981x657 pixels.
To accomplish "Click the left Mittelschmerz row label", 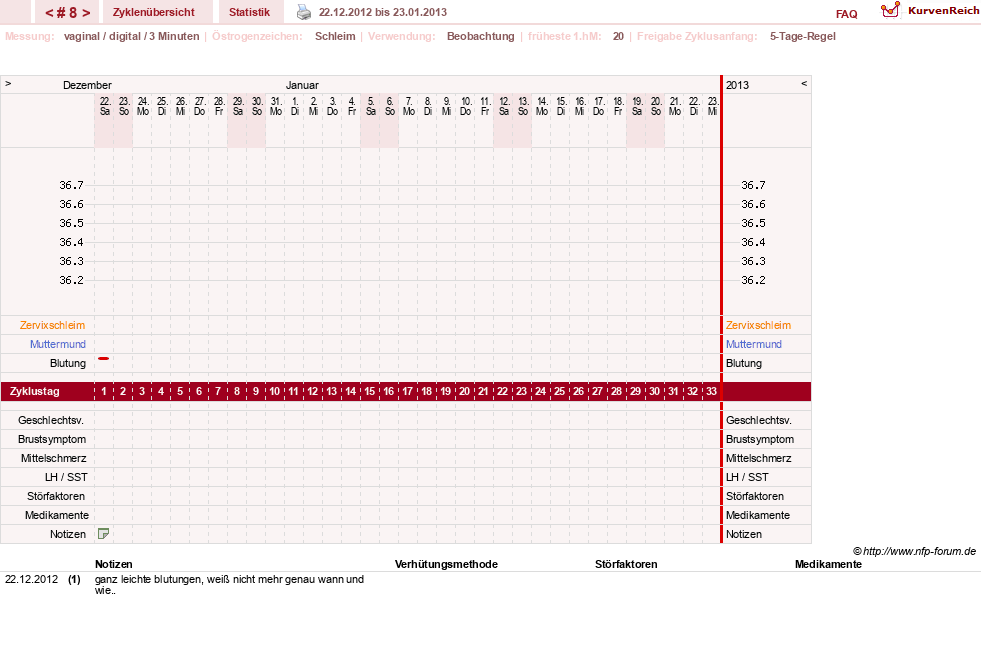I will click(x=53, y=458).
